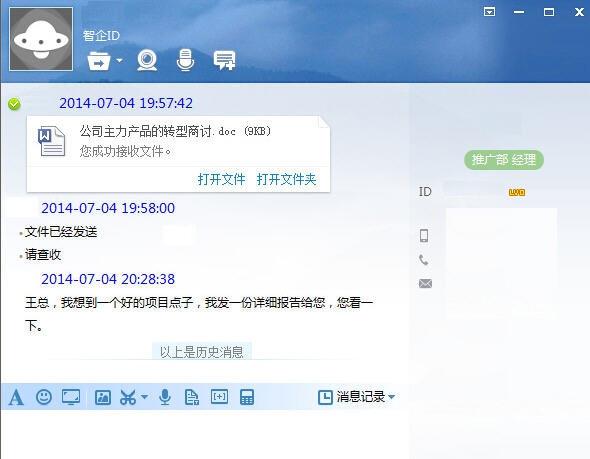Click the 推广部 经理 label badge
Image resolution: width=590 pixels, height=459 pixels.
pyautogui.click(x=503, y=160)
